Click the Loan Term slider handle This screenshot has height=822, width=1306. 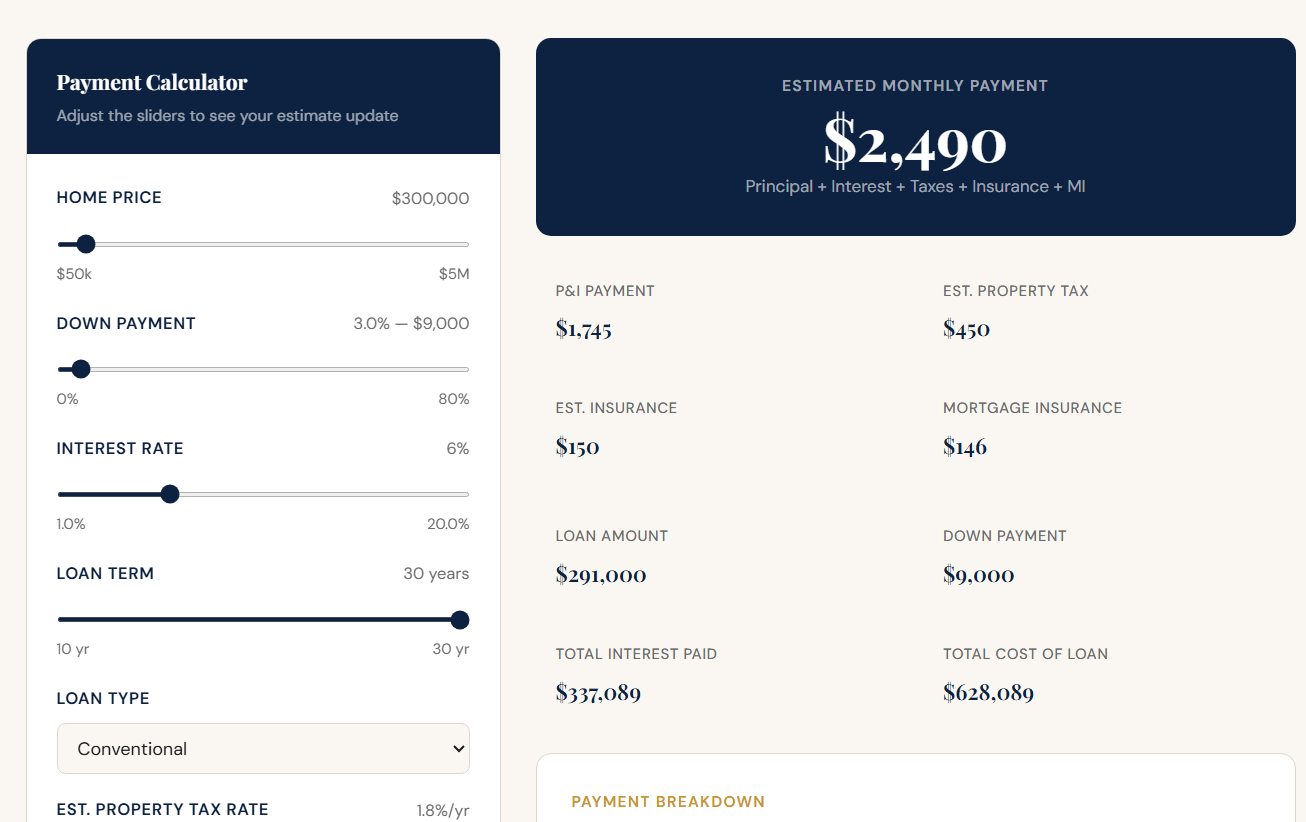tap(460, 620)
